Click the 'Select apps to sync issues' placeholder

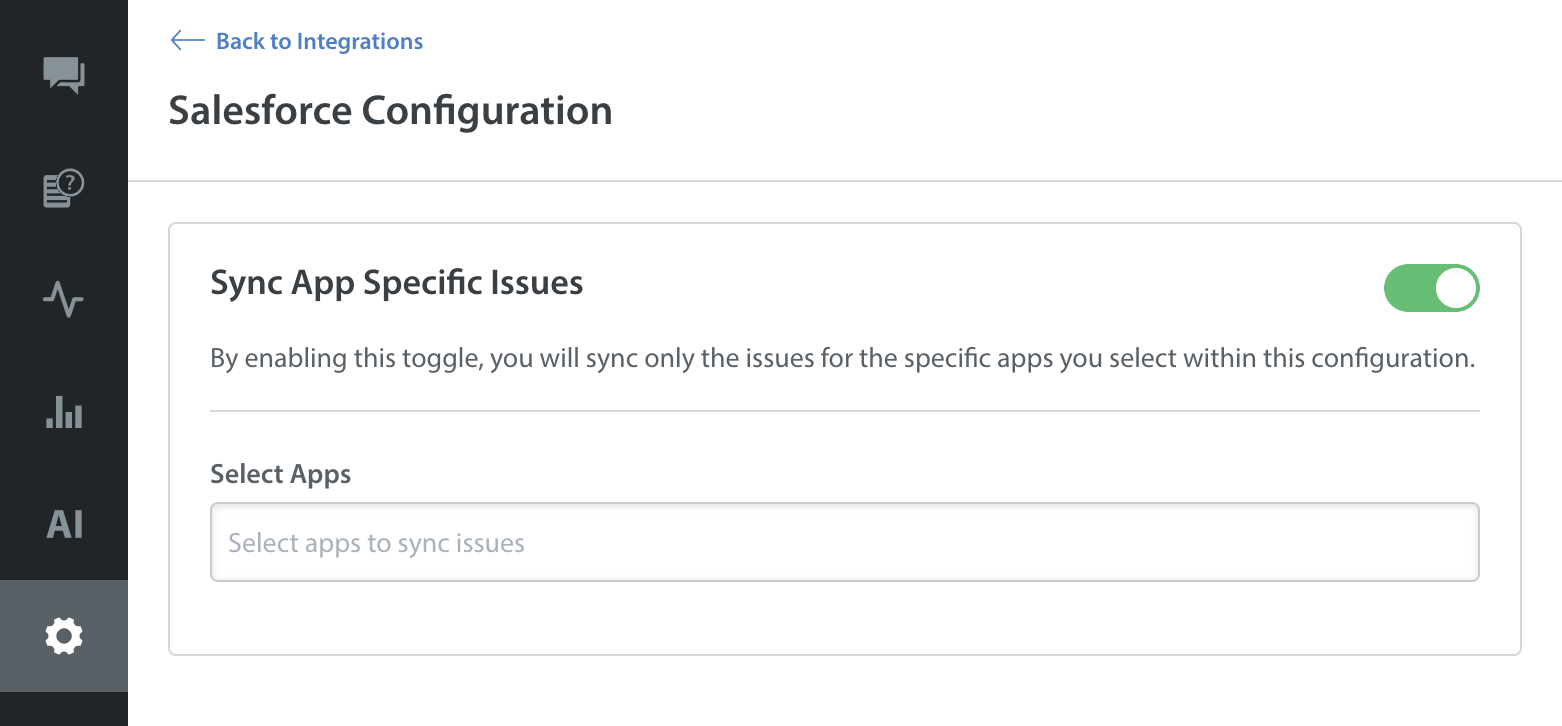click(377, 543)
